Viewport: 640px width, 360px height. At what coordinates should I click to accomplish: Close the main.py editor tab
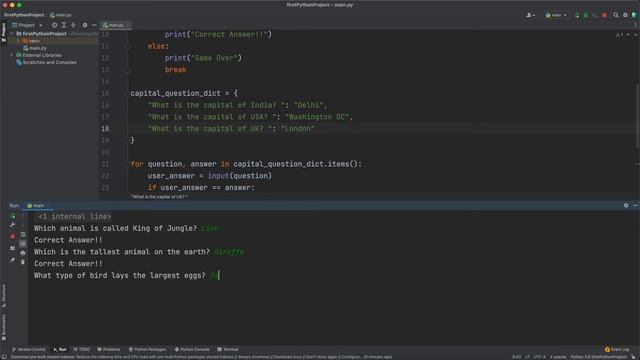click(127, 25)
